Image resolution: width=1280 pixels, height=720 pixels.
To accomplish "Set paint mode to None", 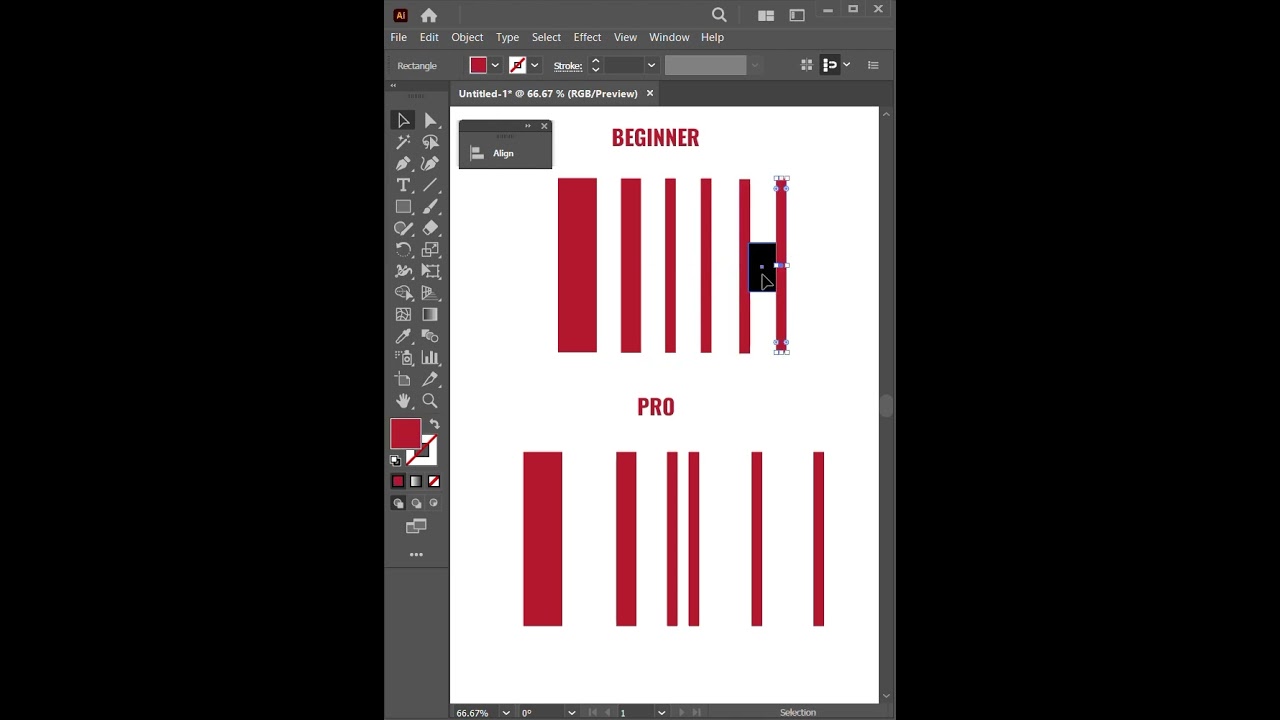I will [434, 481].
